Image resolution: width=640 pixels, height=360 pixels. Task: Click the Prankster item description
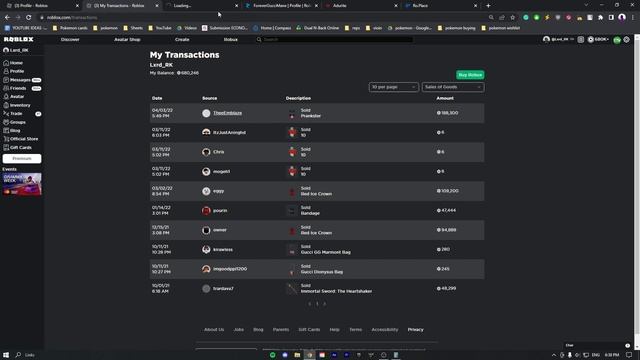coord(311,116)
